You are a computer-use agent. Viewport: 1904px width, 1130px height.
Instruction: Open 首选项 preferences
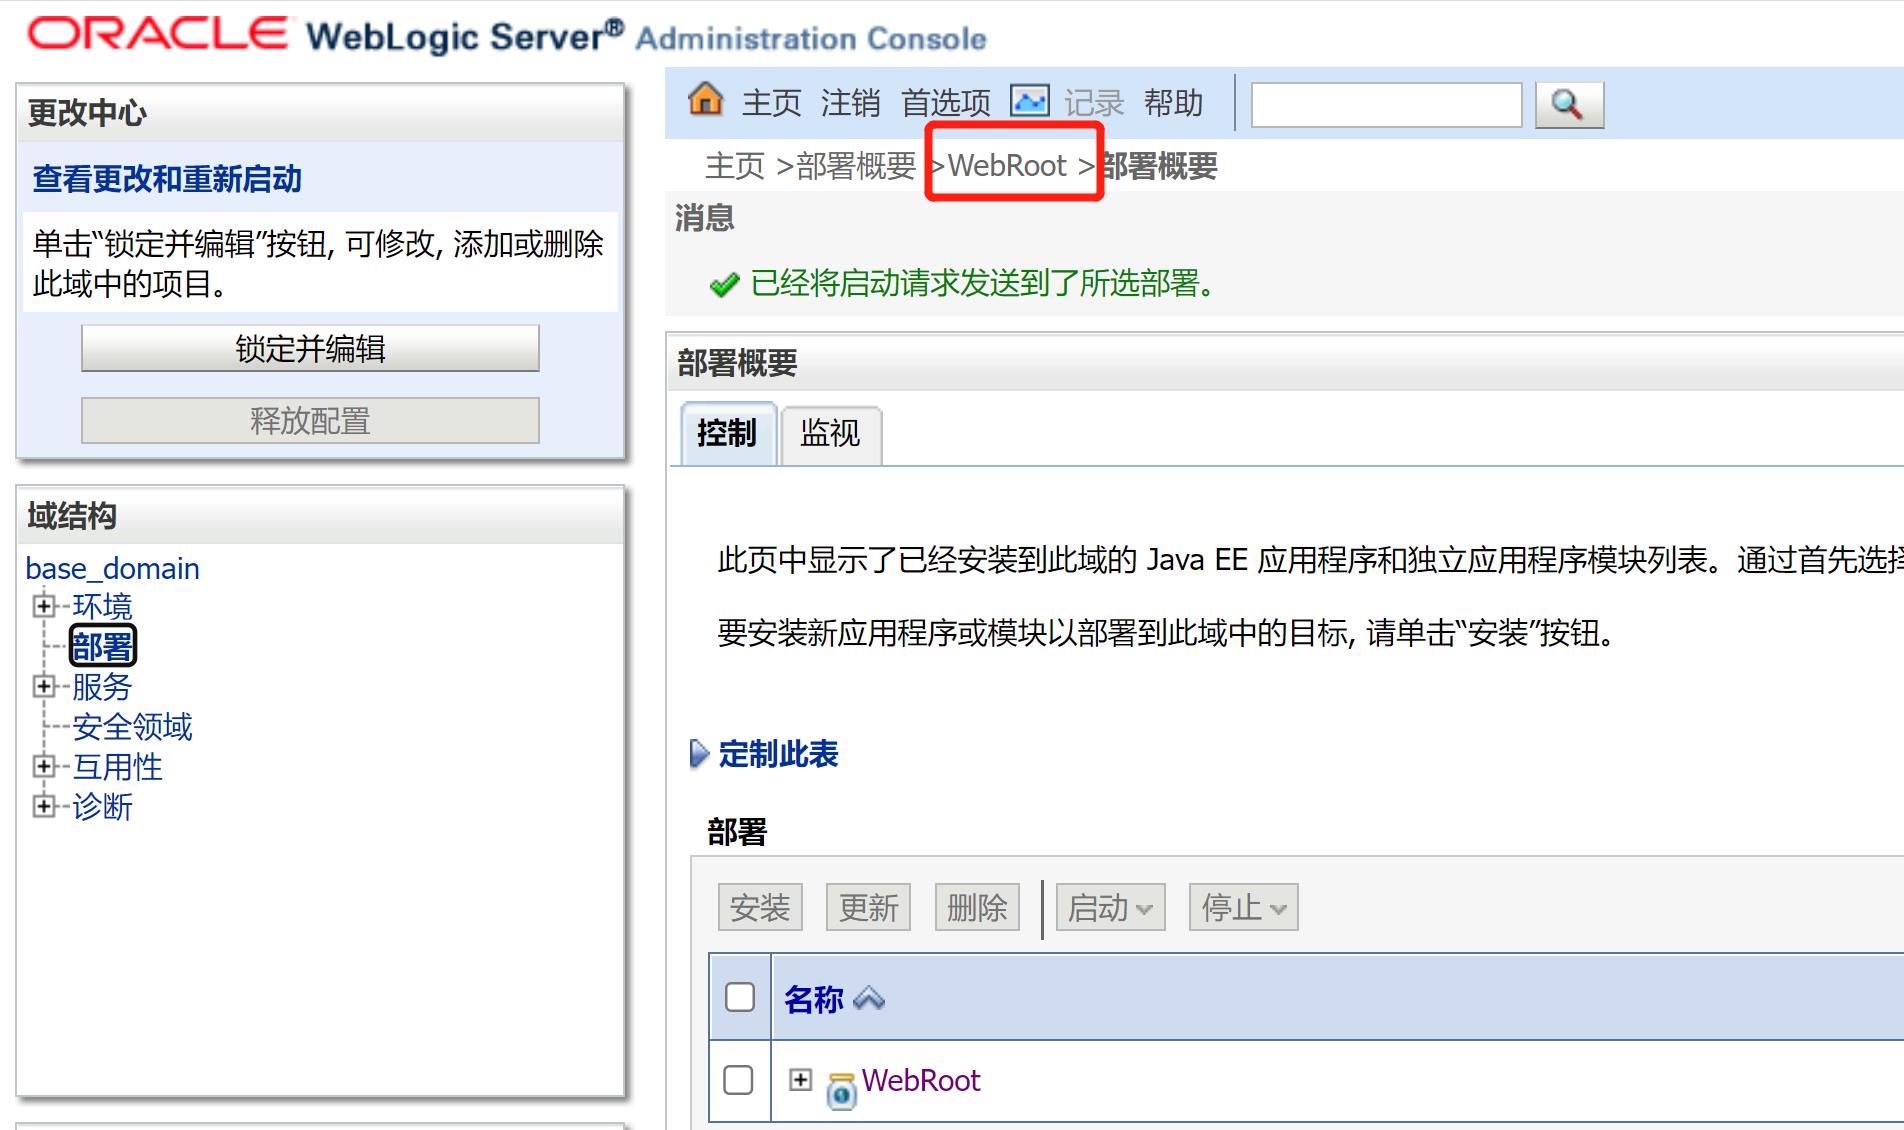[945, 103]
